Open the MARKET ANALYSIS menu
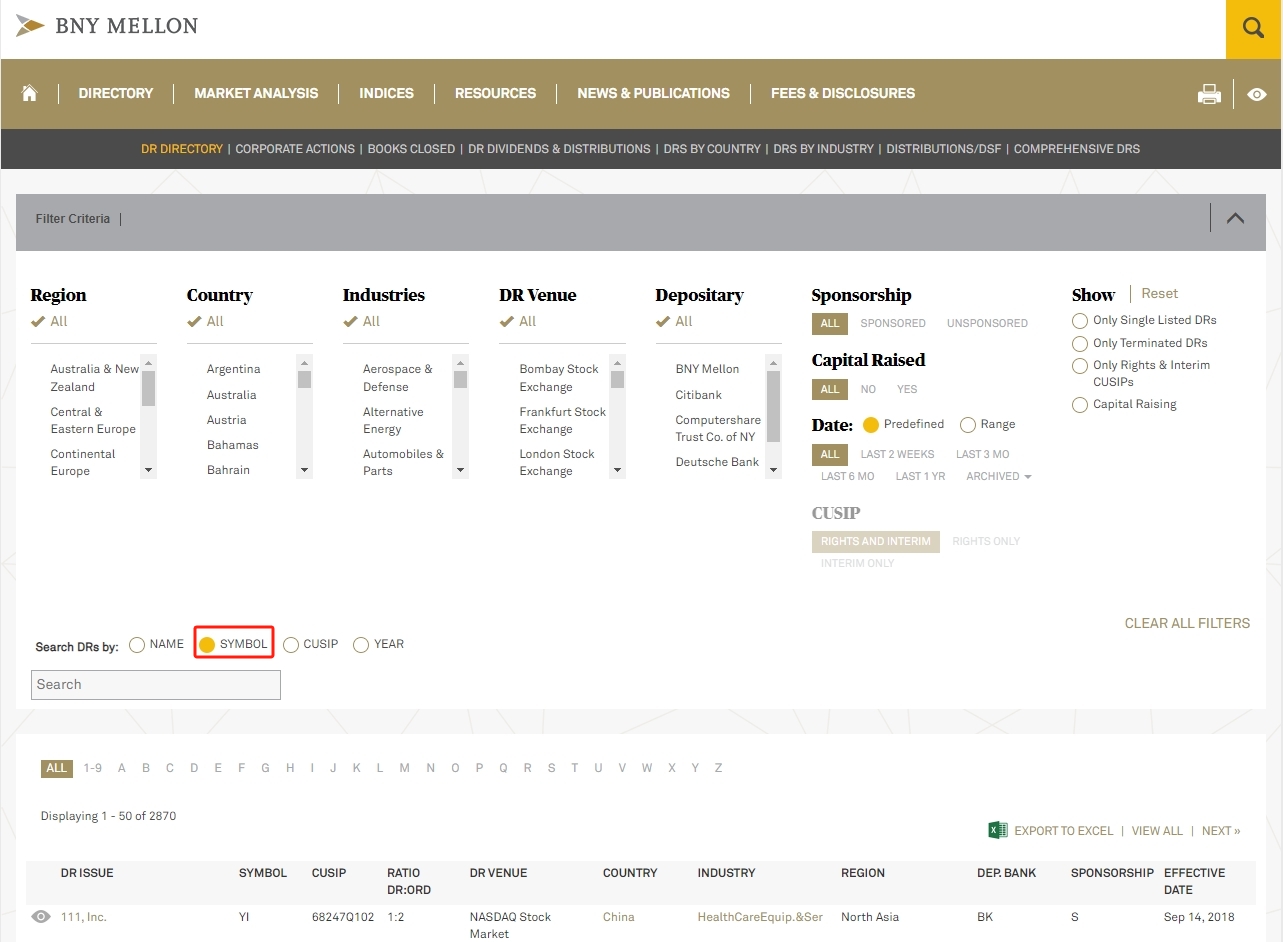Image resolution: width=1283 pixels, height=942 pixels. pos(256,93)
